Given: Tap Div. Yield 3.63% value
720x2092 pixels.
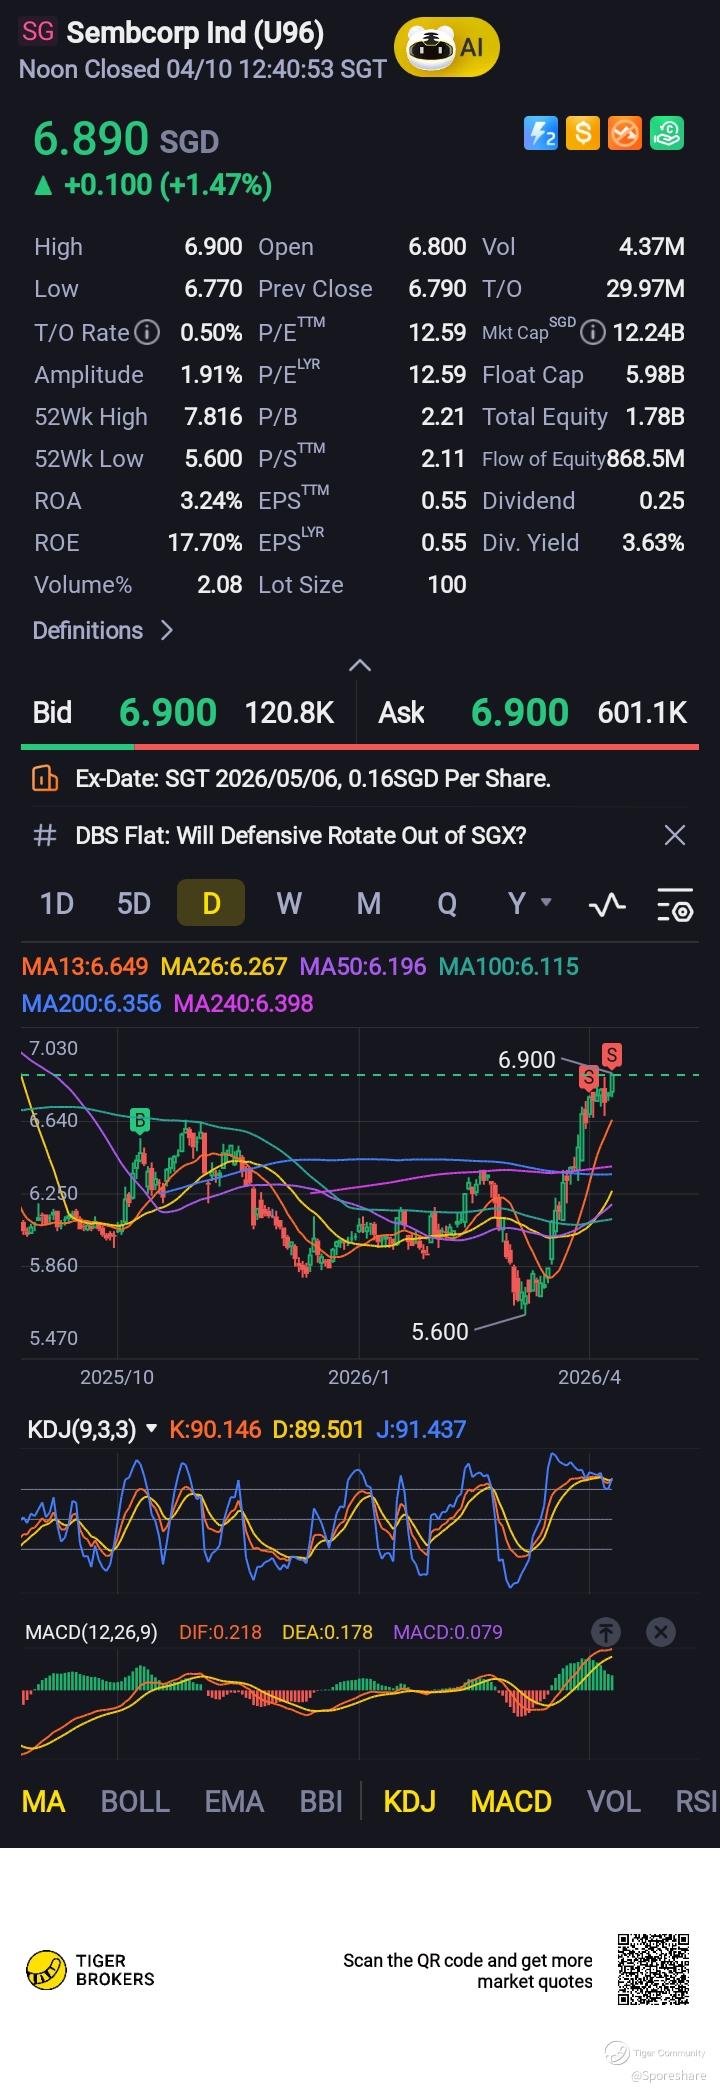Looking at the screenshot, I should pos(653,542).
